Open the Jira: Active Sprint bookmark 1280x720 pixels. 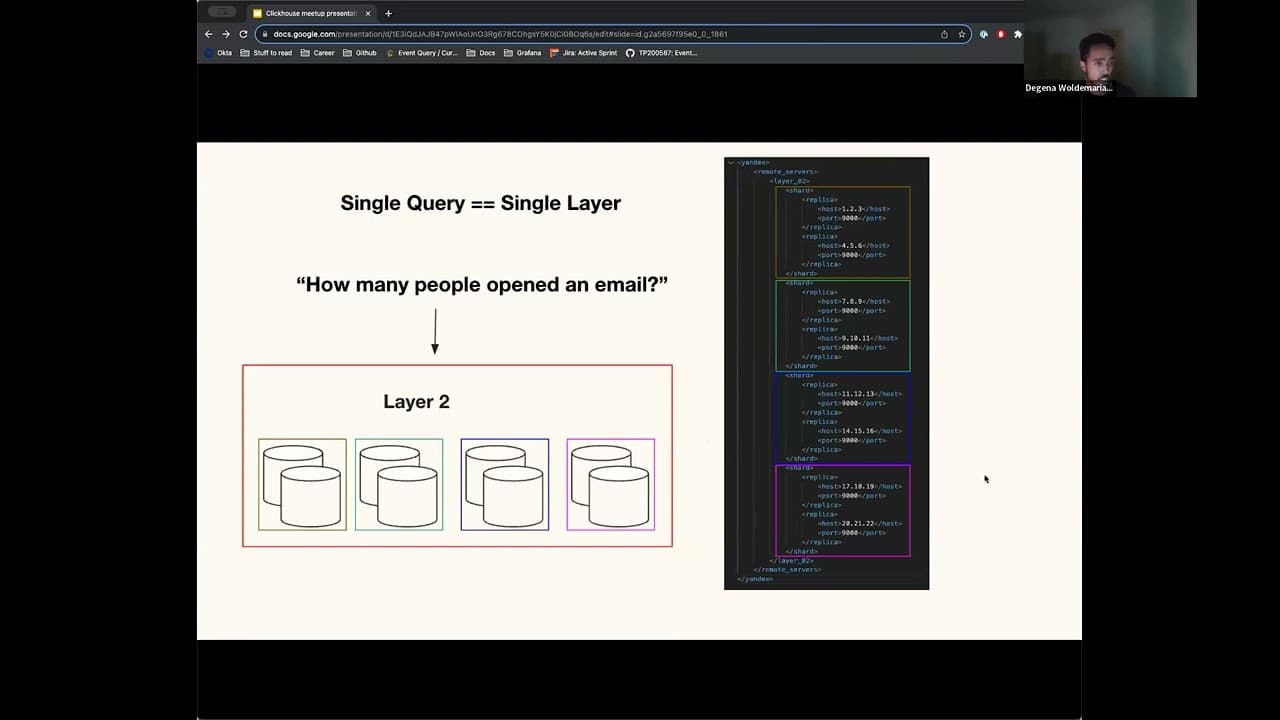tap(584, 53)
